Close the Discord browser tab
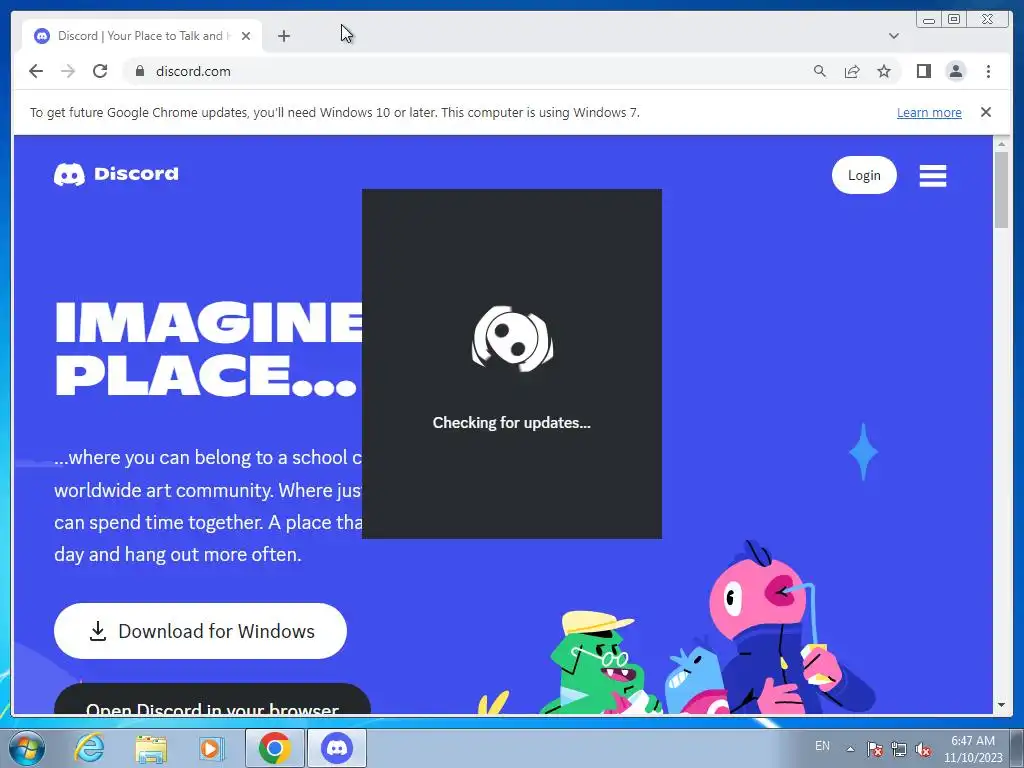The image size is (1024, 768). [x=246, y=36]
